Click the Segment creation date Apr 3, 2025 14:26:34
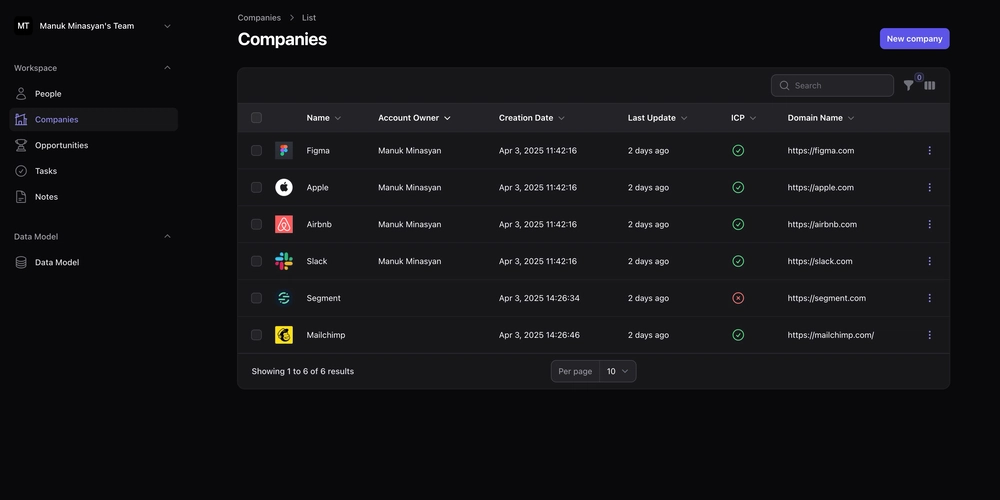The height and width of the screenshot is (500, 1000). coord(539,298)
